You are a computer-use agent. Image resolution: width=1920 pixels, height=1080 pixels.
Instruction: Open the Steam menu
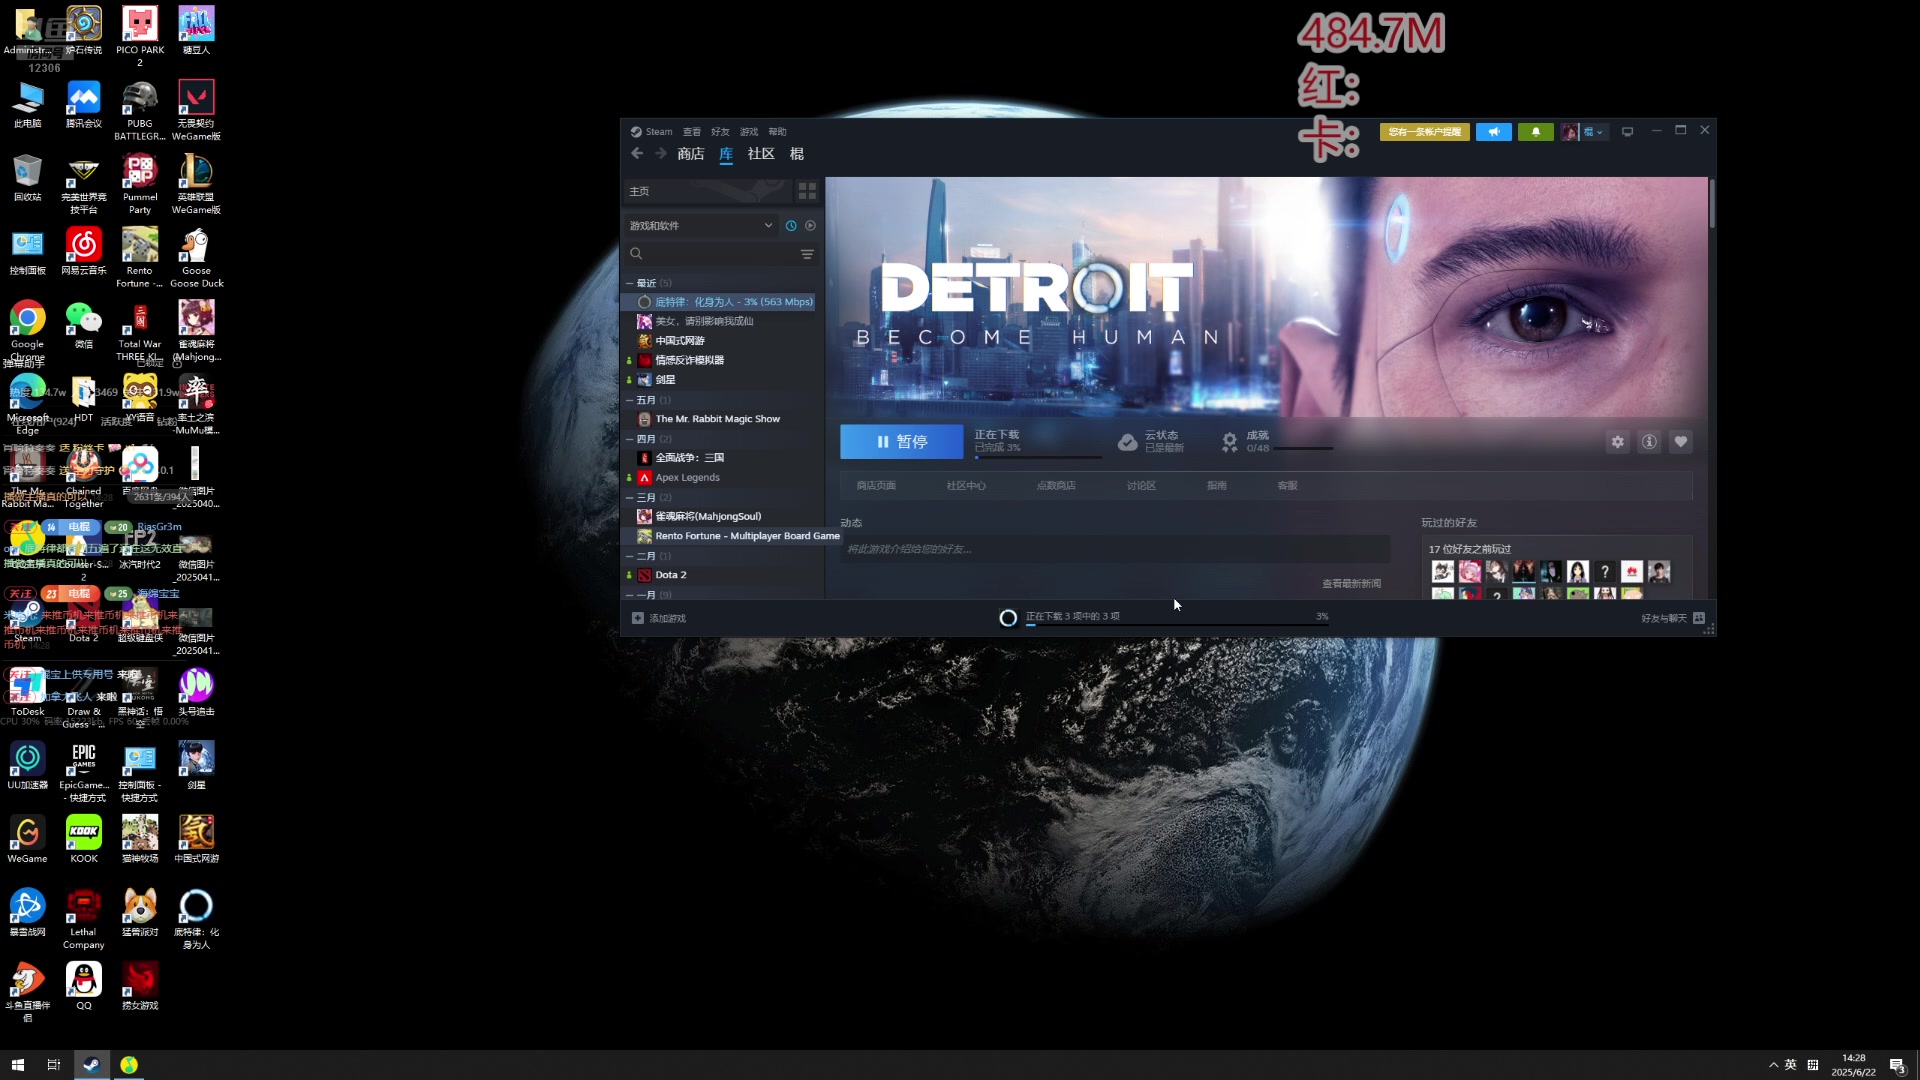[x=651, y=132]
